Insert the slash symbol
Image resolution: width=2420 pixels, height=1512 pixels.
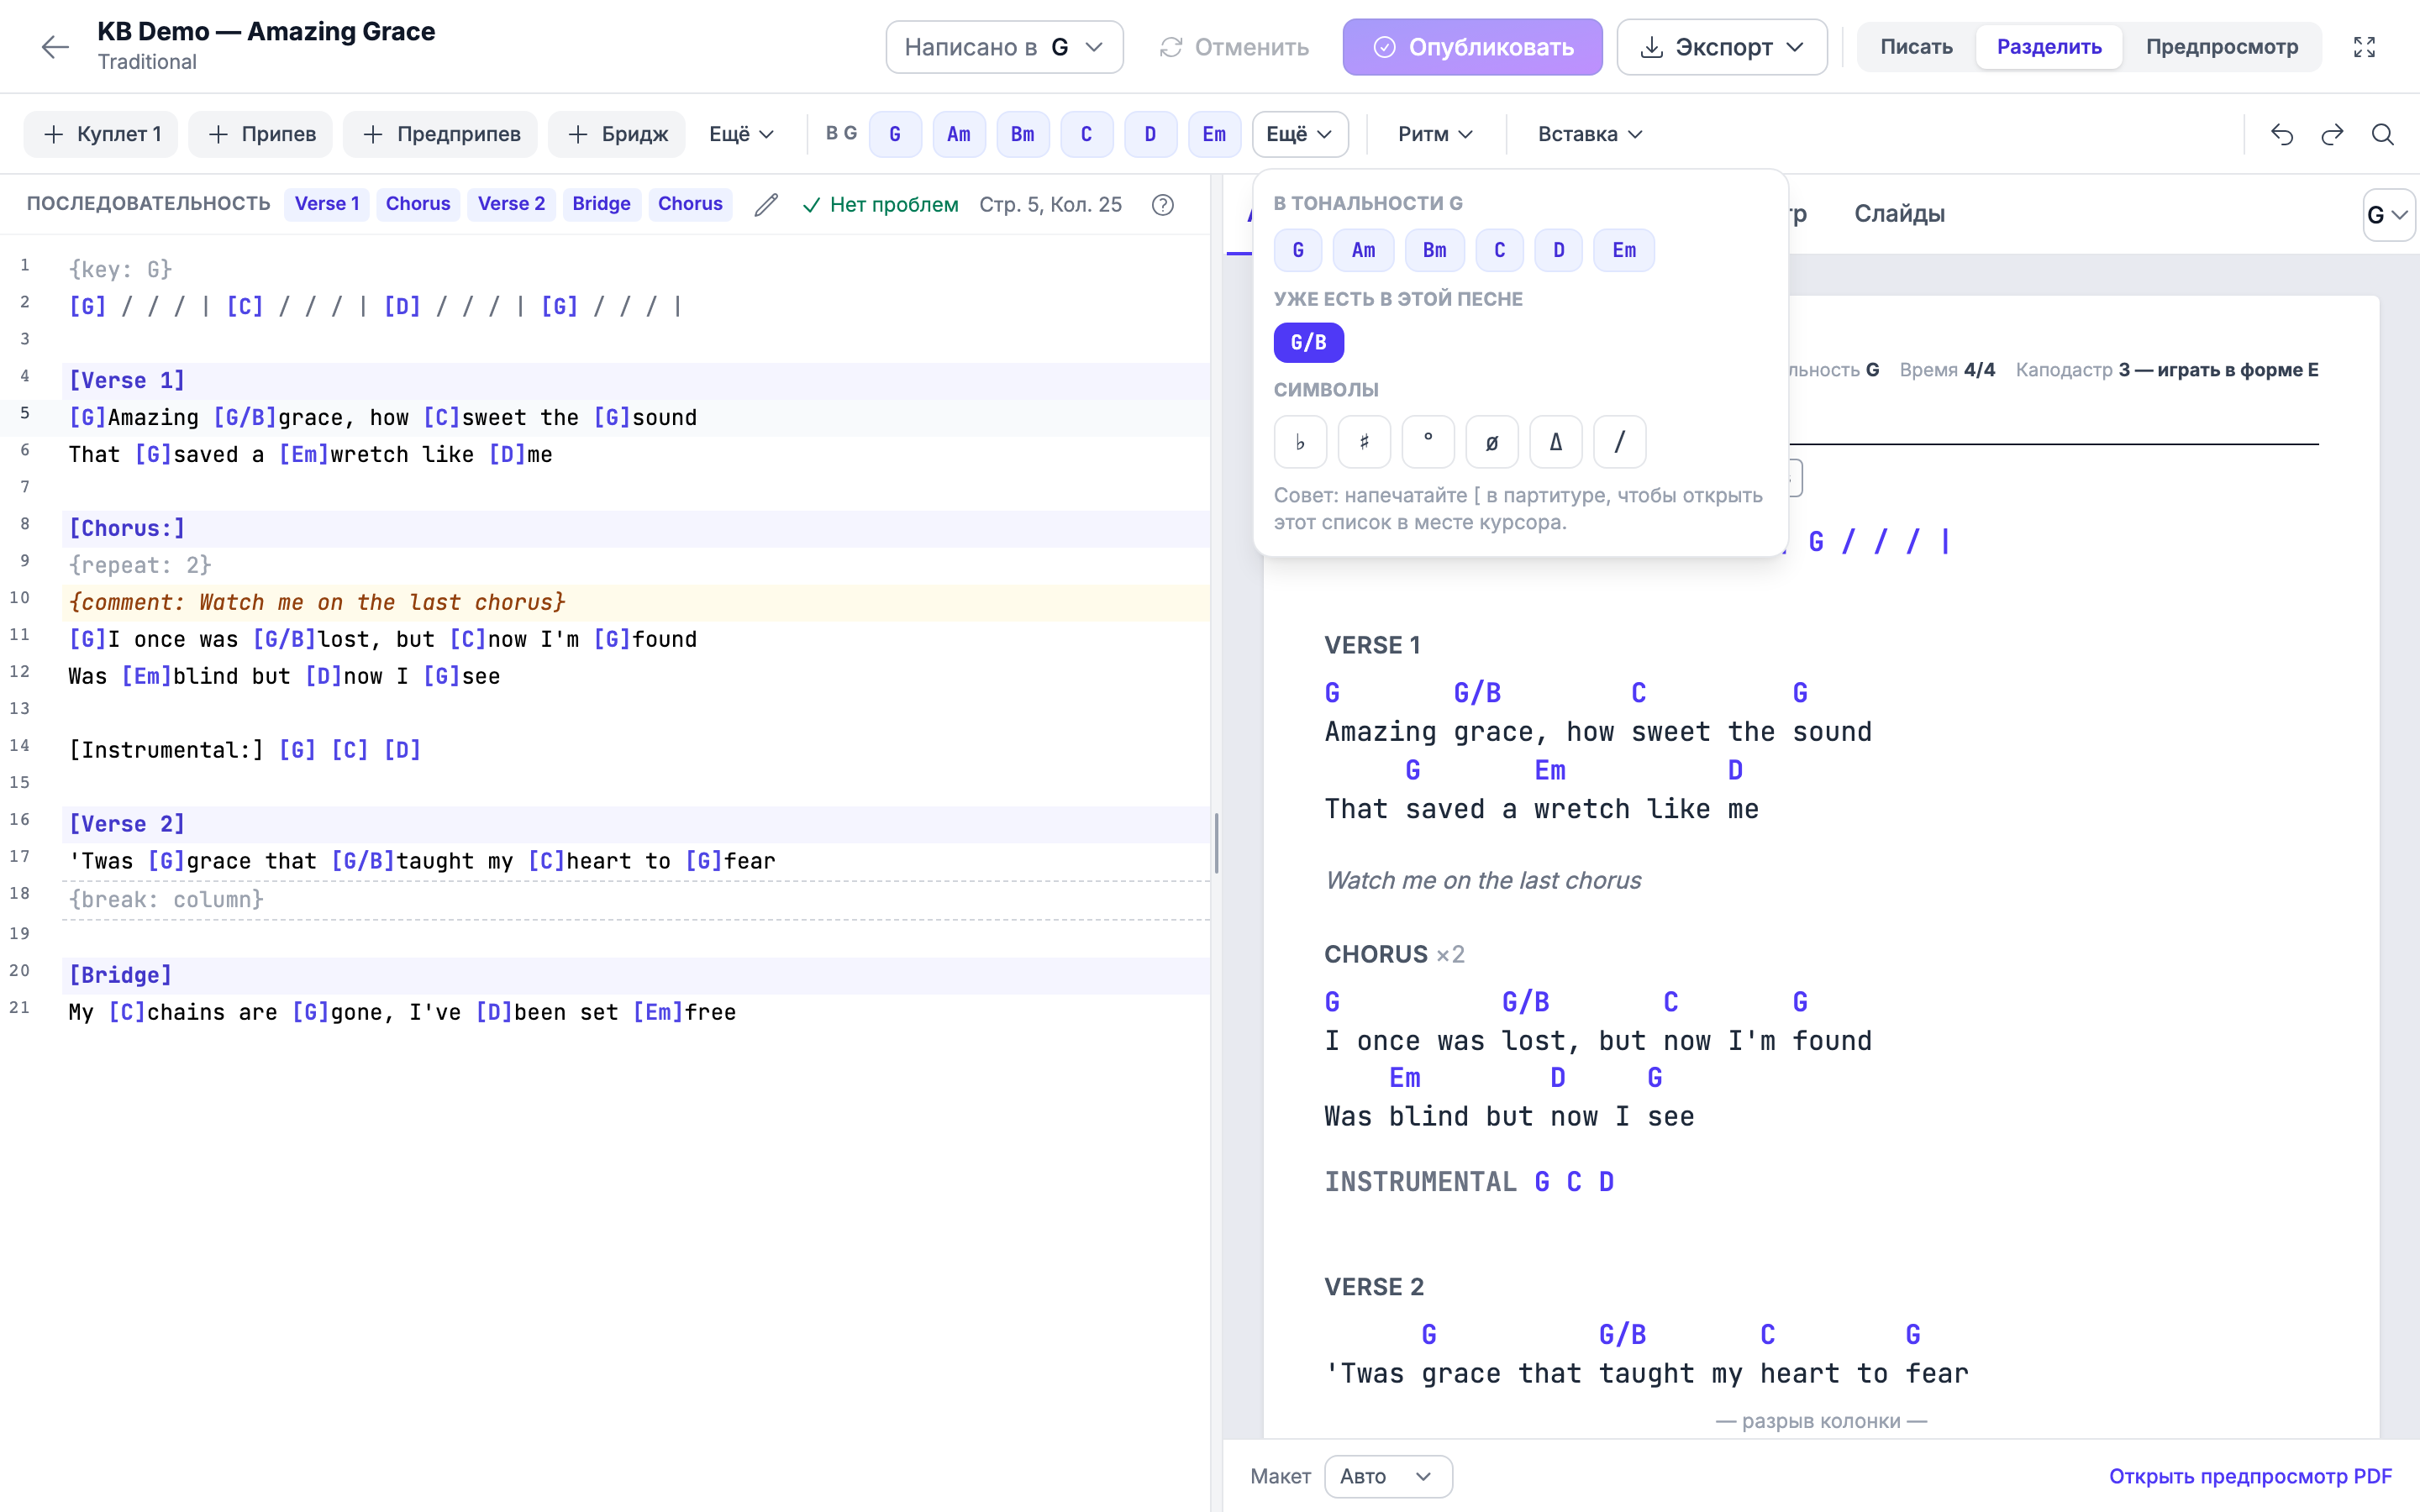[1620, 442]
